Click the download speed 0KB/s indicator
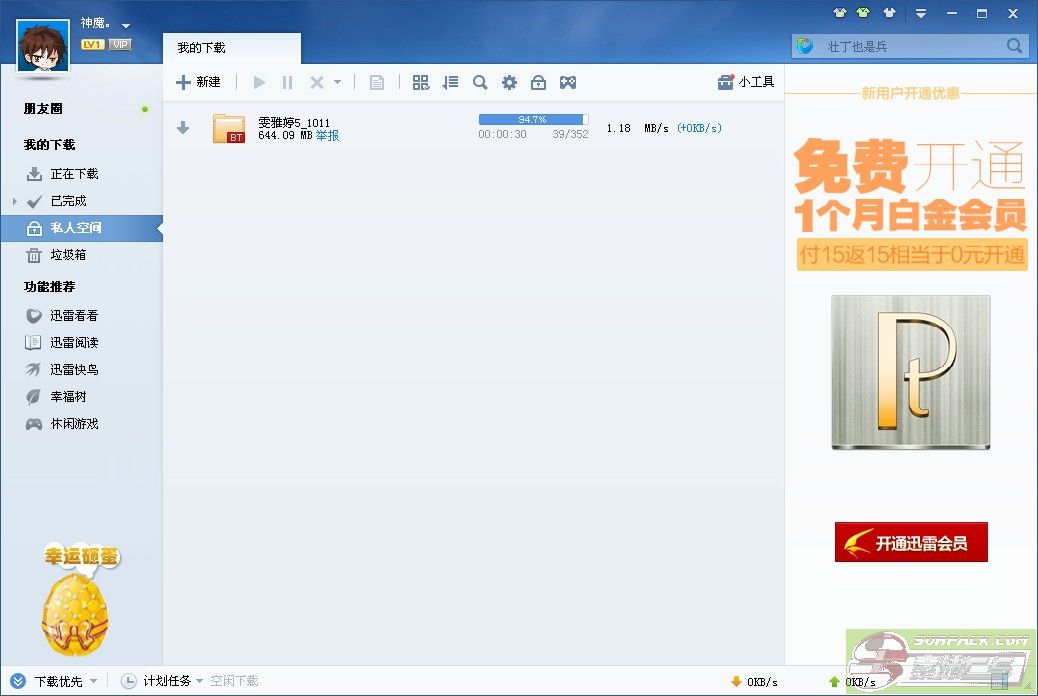This screenshot has width=1038, height=696. [x=754, y=681]
